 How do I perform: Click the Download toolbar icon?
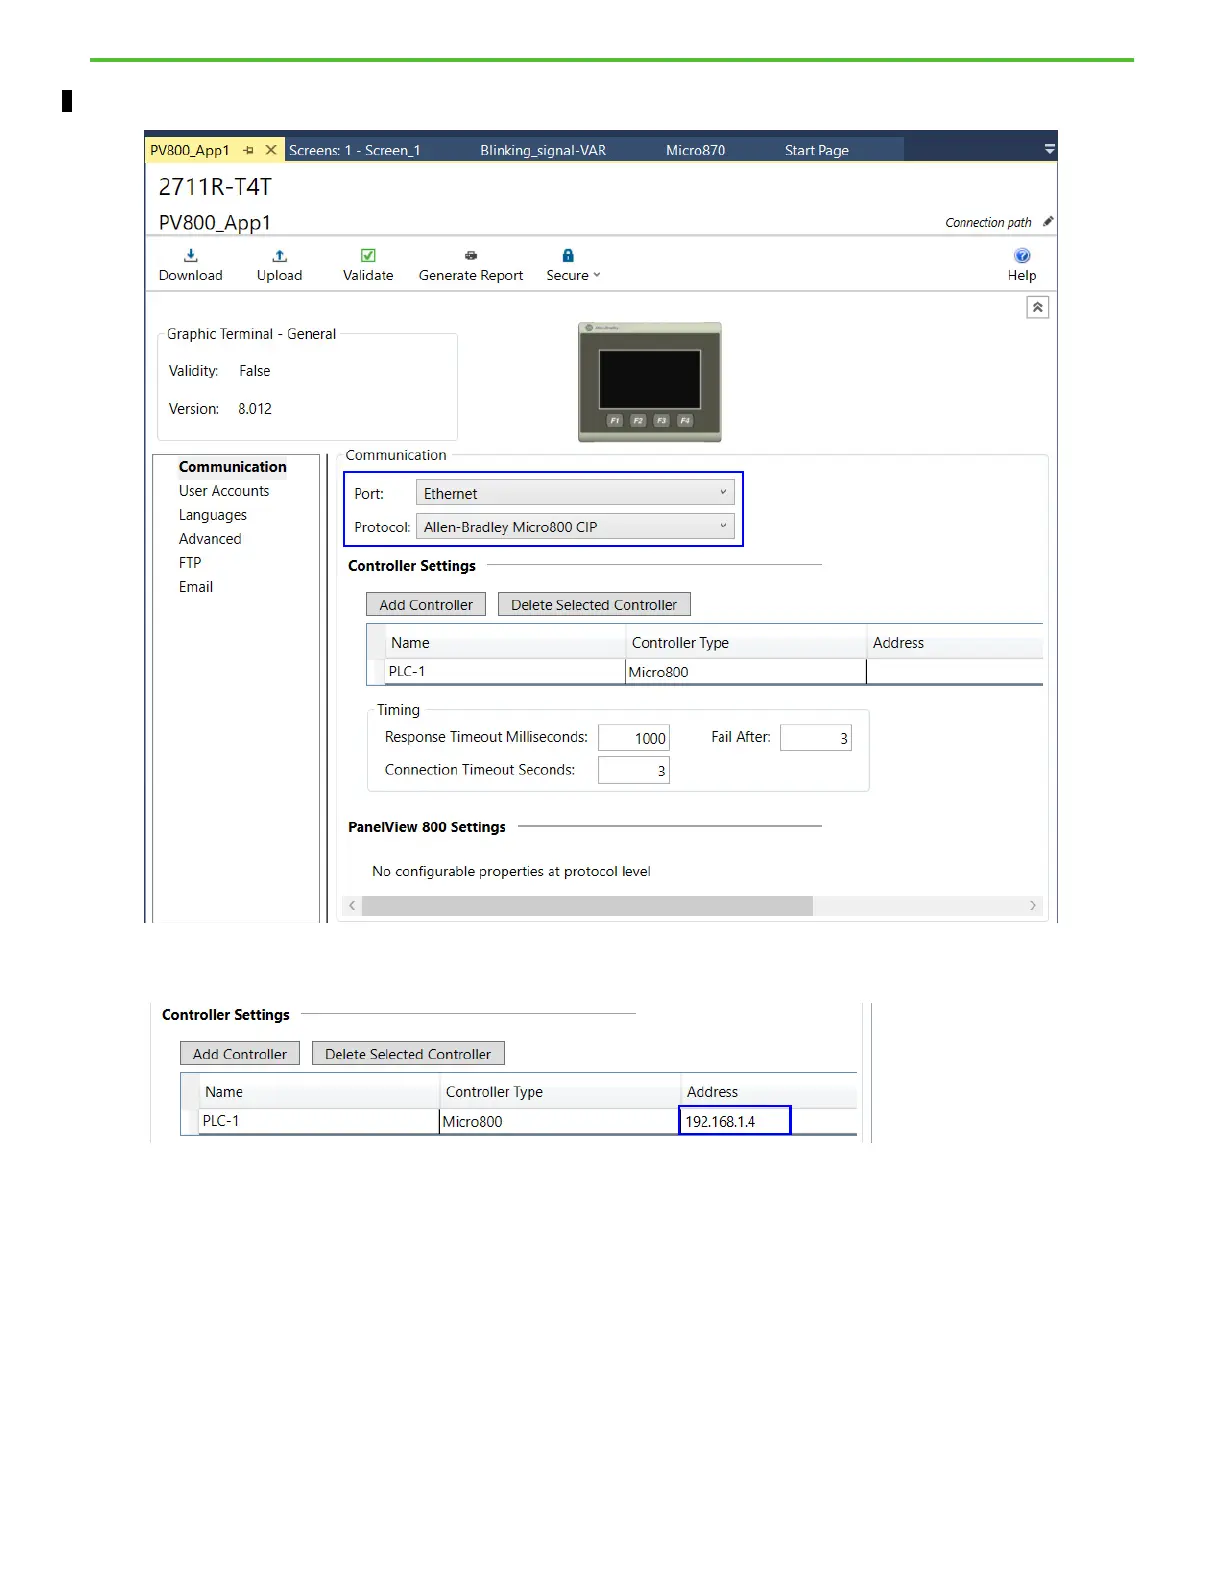(191, 256)
